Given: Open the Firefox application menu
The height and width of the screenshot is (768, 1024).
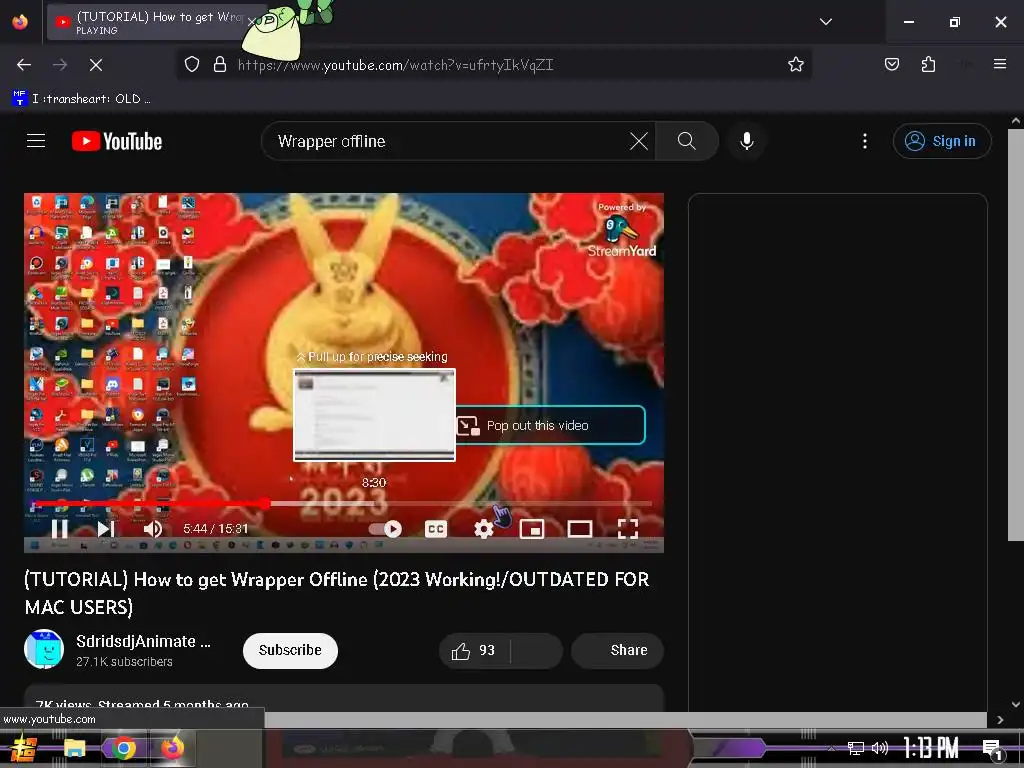Looking at the screenshot, I should [1000, 64].
